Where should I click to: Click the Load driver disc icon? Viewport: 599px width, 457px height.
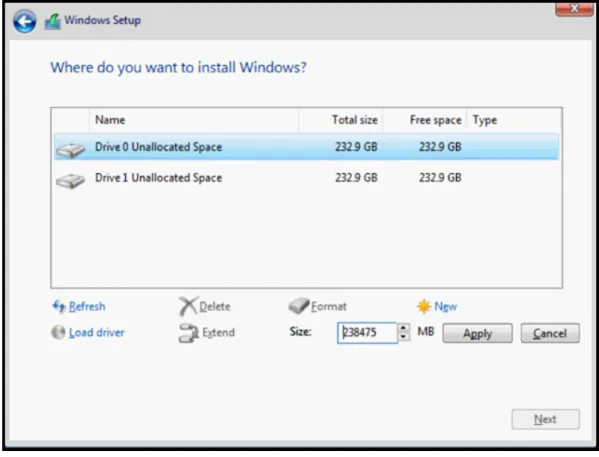pyautogui.click(x=58, y=332)
